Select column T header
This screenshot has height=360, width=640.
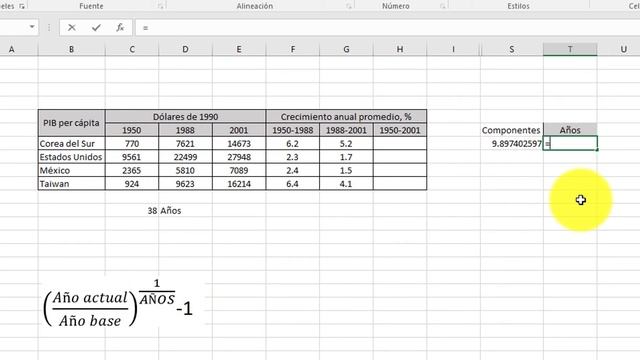[570, 49]
